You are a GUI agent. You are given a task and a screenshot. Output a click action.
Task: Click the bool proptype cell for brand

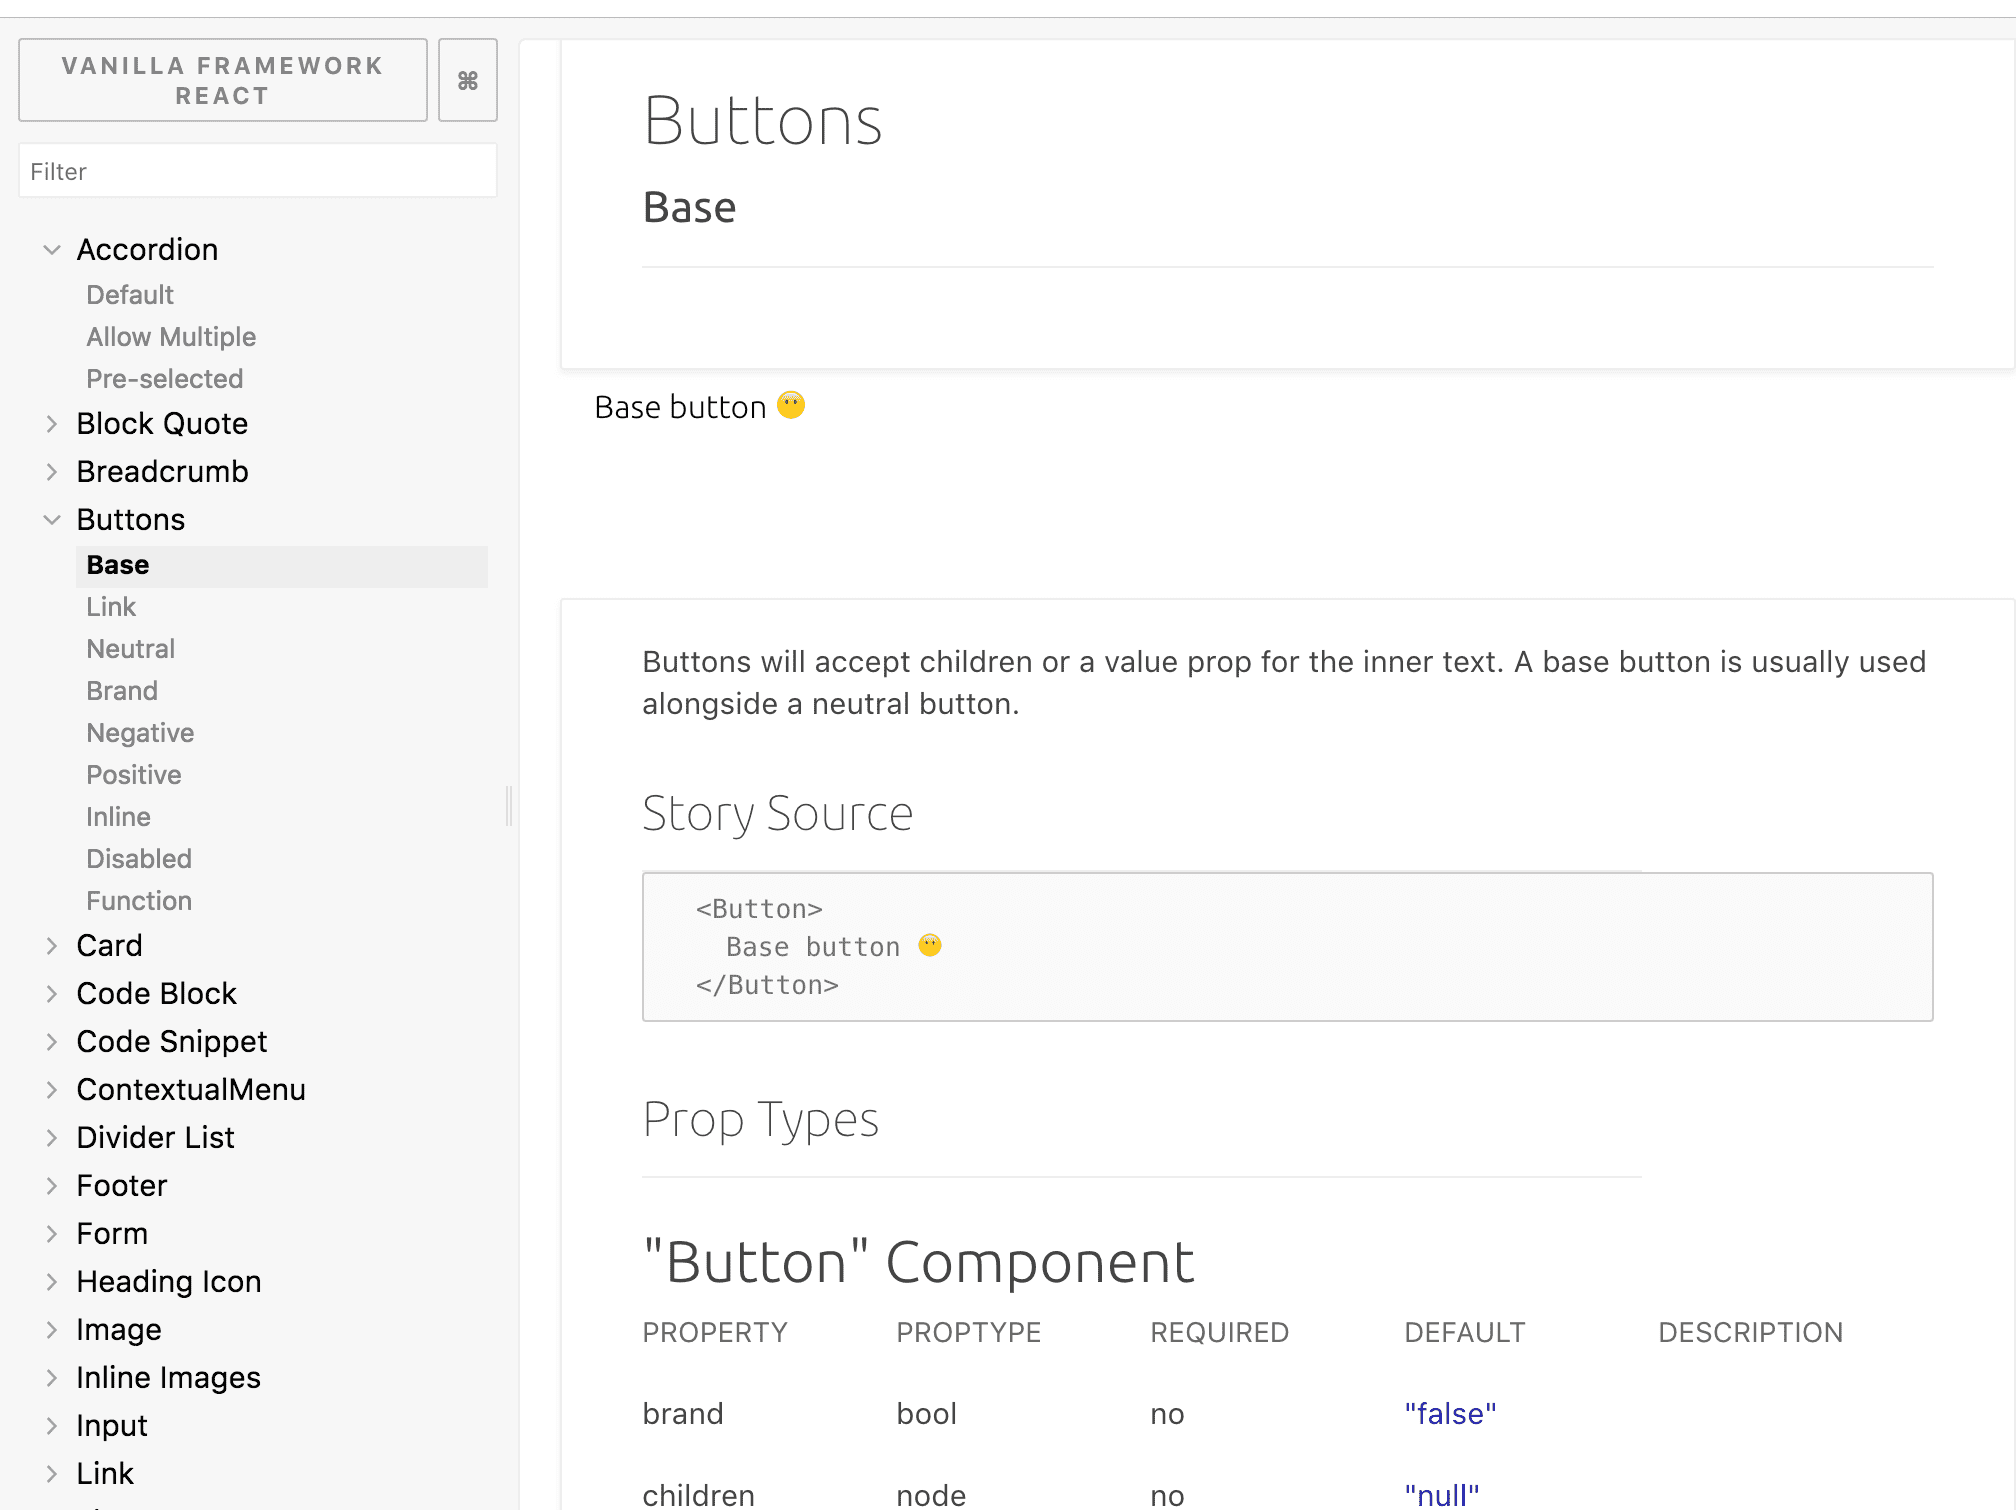coord(926,1413)
